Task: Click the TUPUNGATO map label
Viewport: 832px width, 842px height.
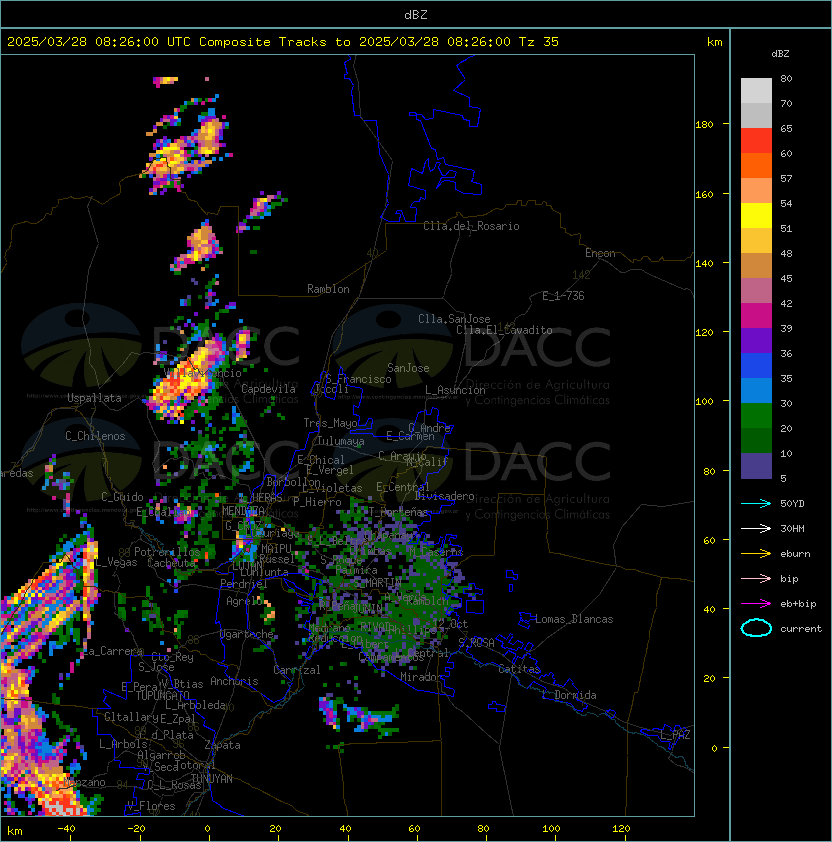Action: pyautogui.click(x=162, y=696)
